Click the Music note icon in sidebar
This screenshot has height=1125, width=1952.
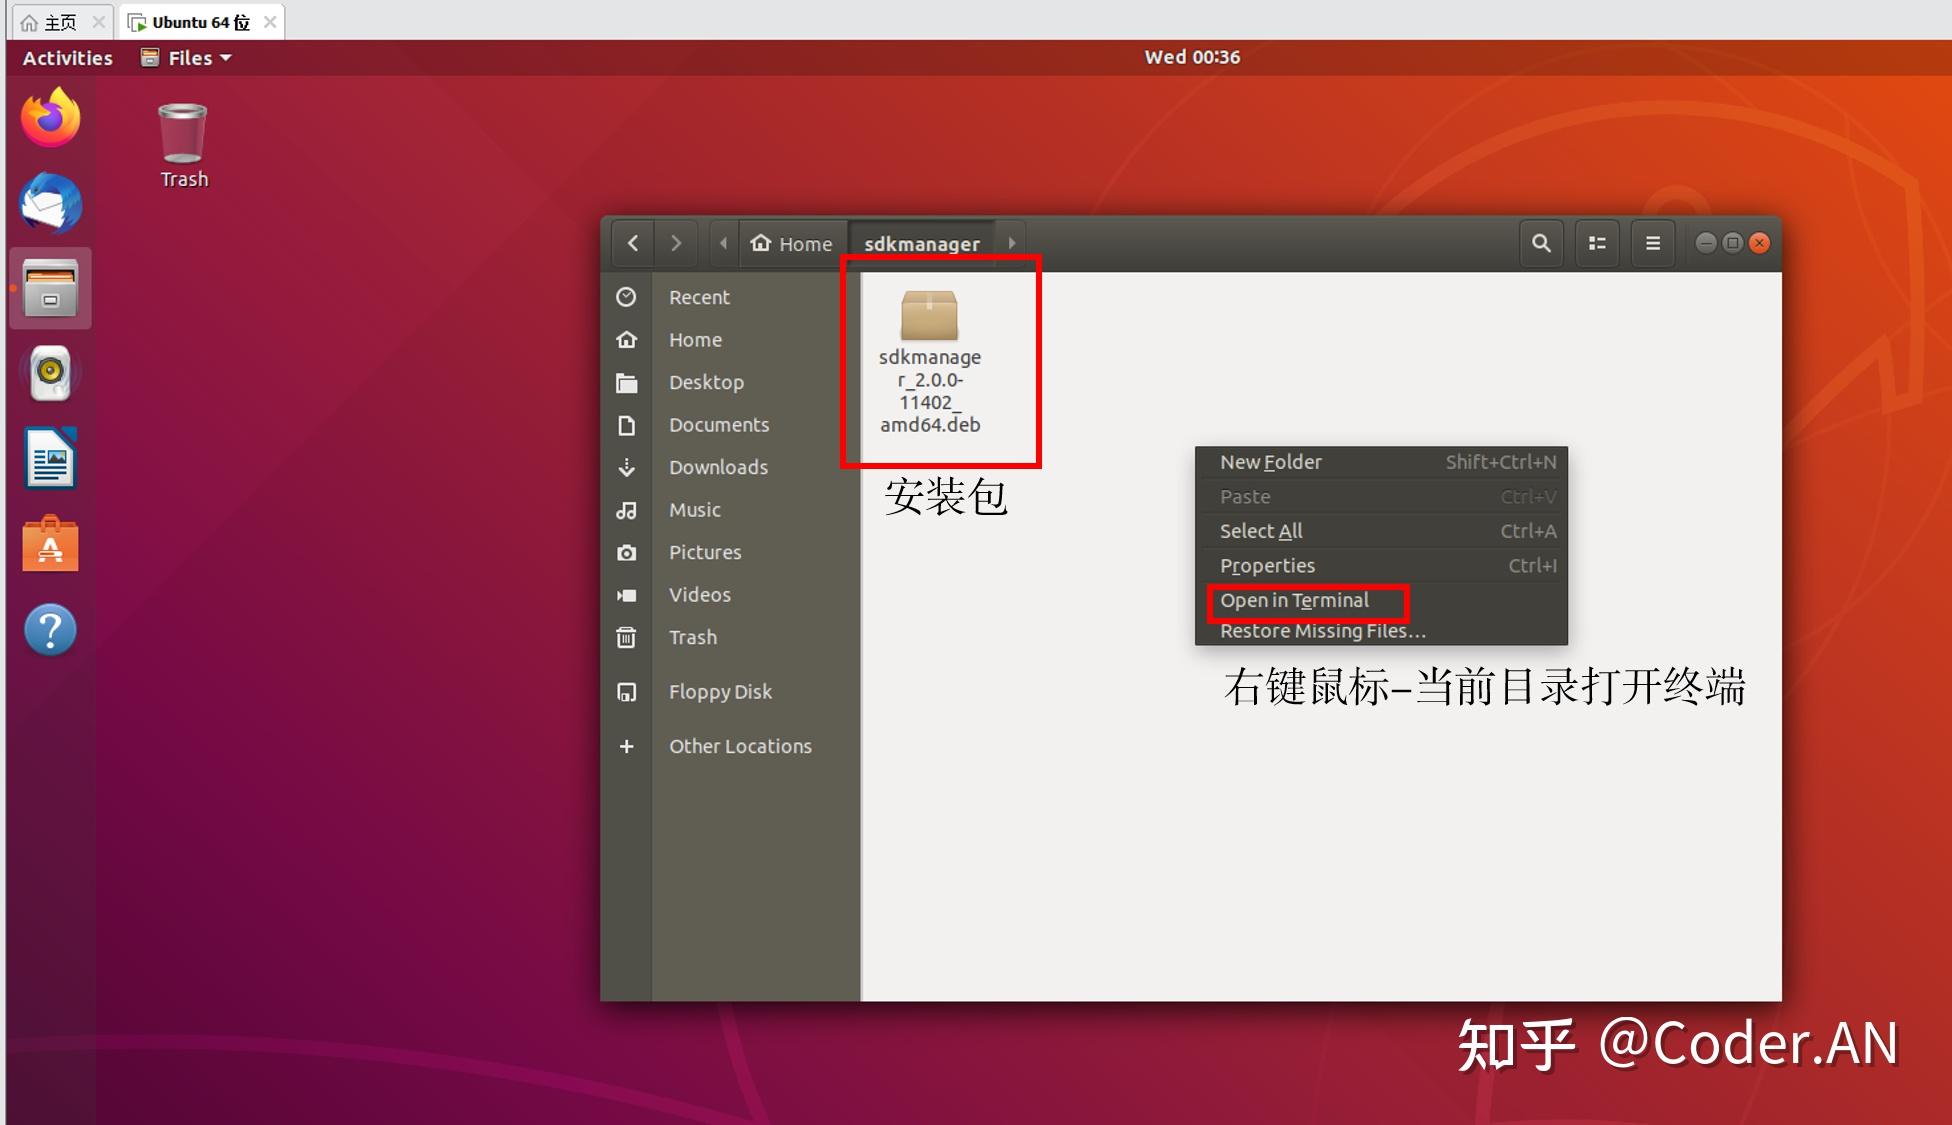626,510
